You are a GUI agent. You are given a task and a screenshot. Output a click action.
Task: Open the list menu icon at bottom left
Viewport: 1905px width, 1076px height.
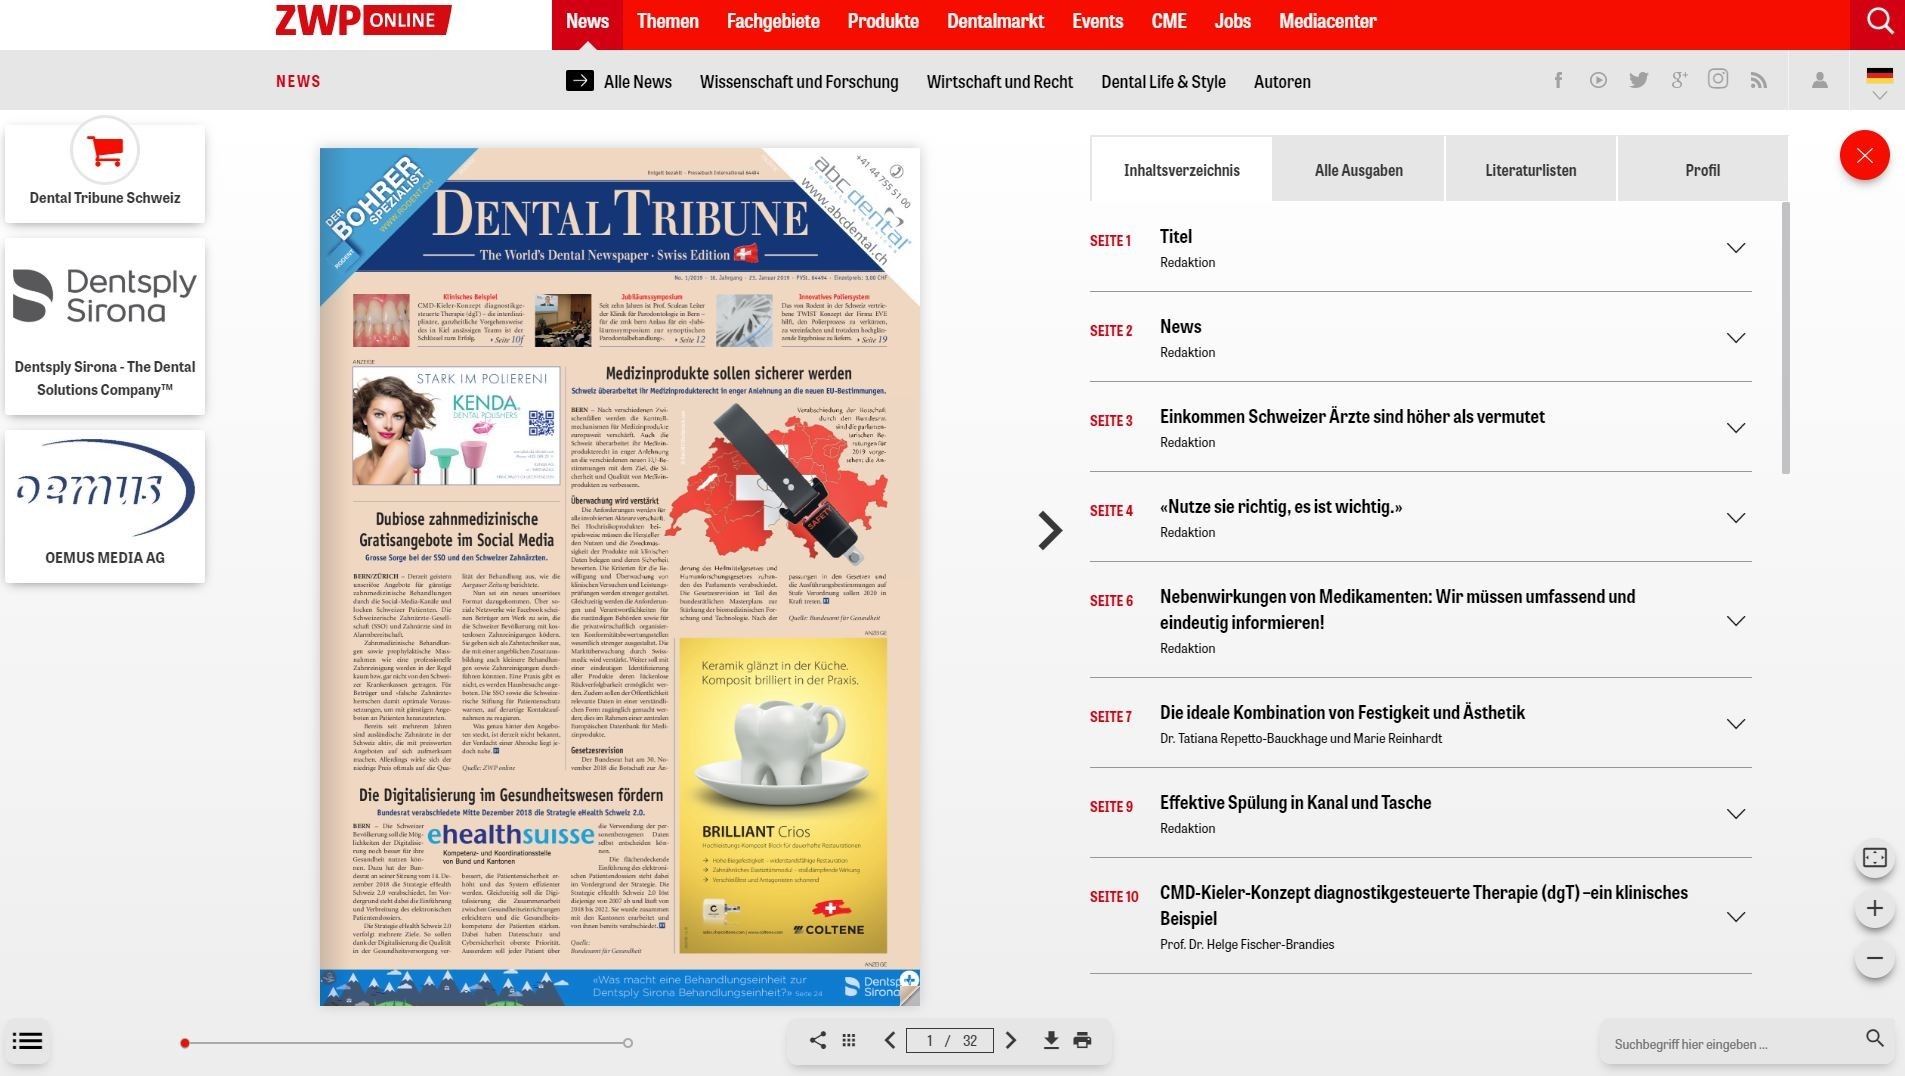coord(27,1041)
